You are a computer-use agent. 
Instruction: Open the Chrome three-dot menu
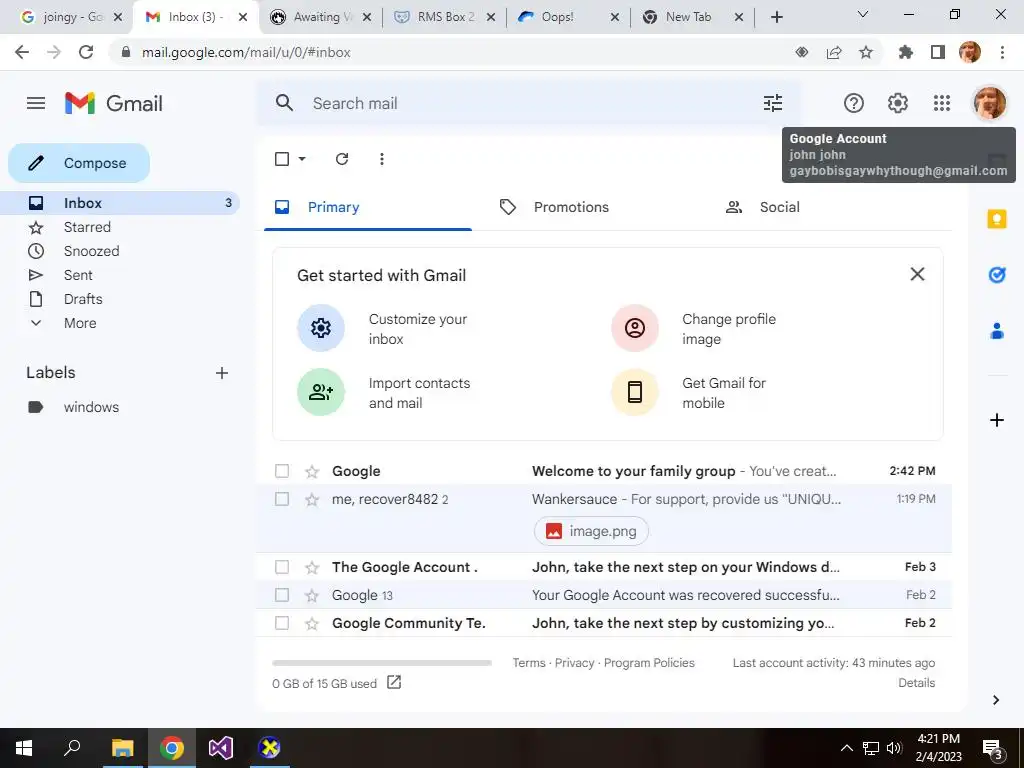point(1002,52)
